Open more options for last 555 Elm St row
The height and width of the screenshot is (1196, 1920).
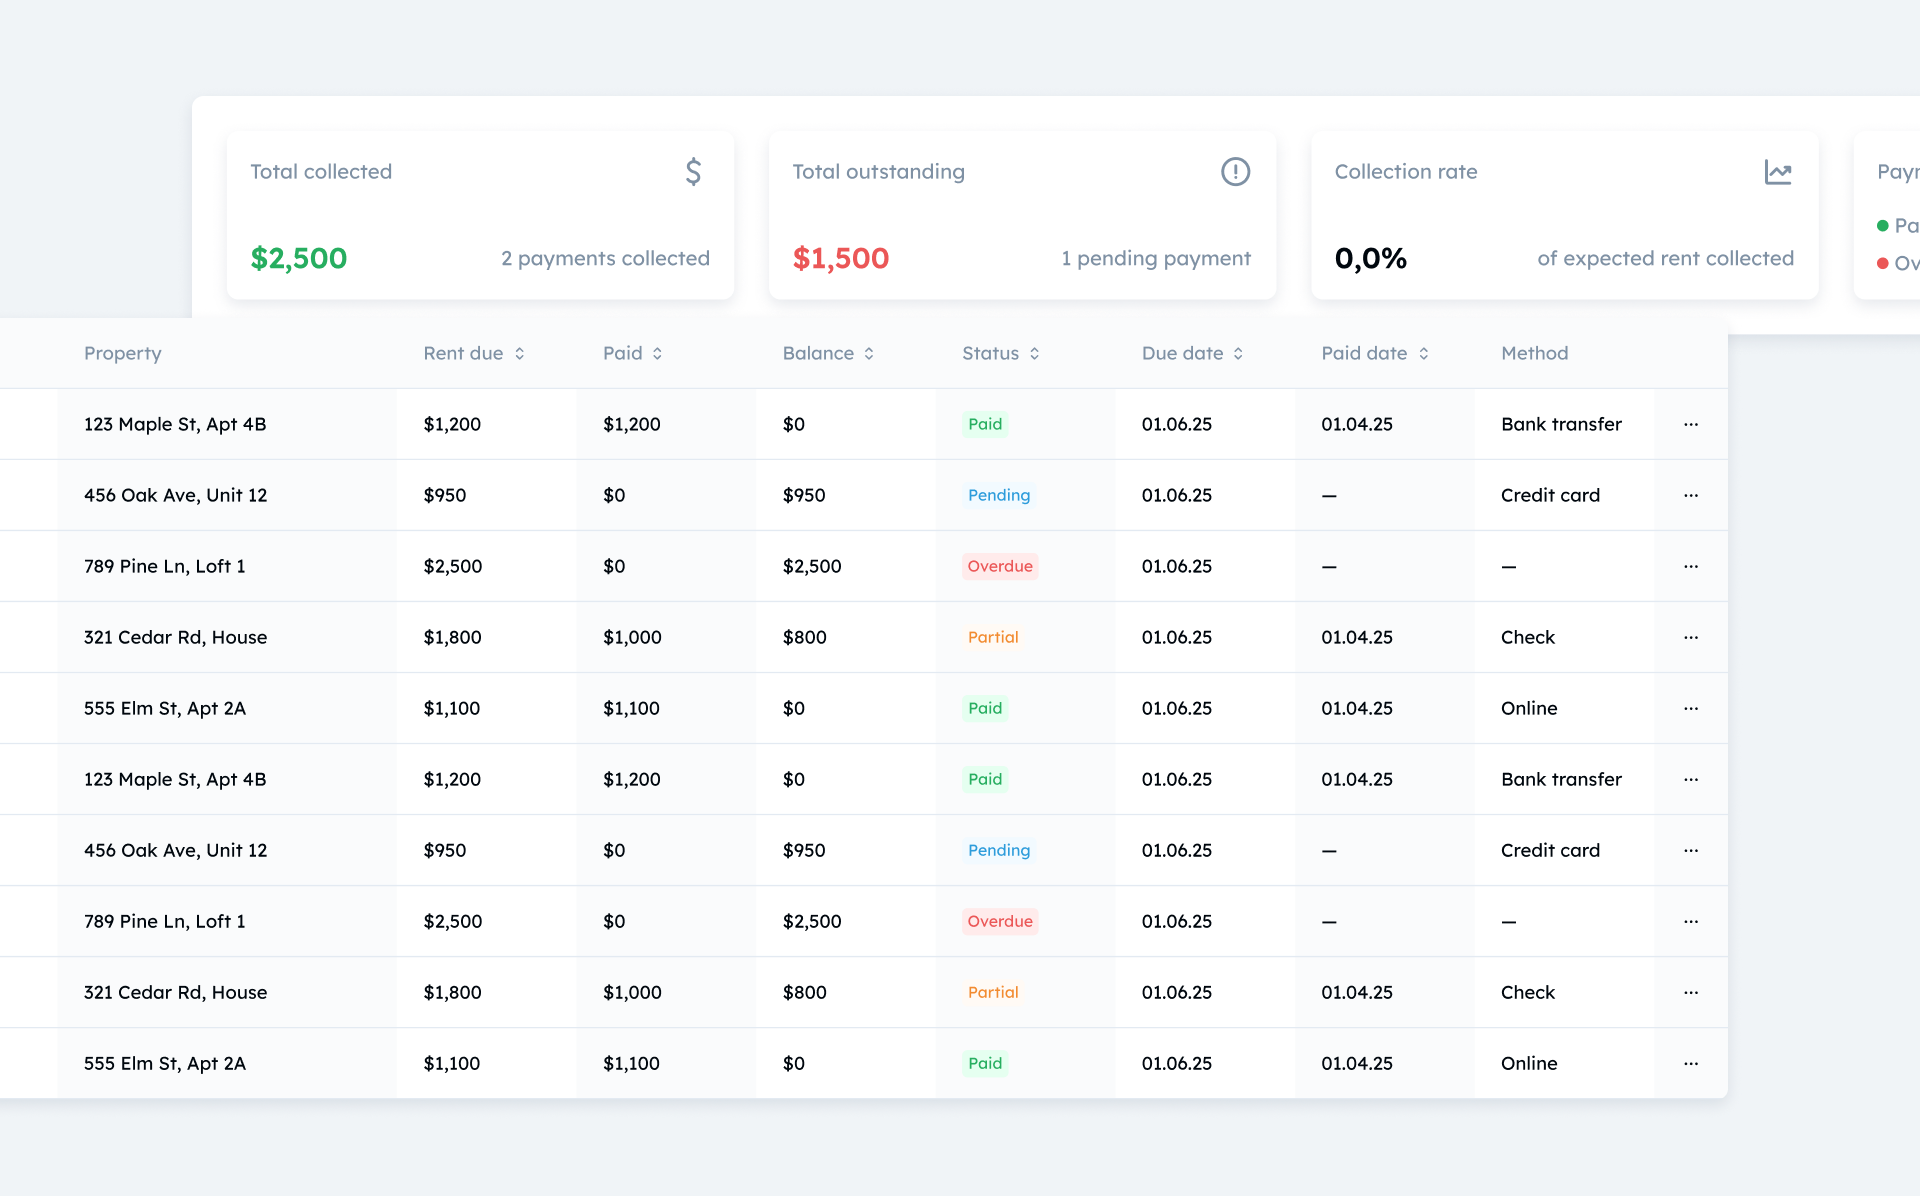tap(1690, 1063)
